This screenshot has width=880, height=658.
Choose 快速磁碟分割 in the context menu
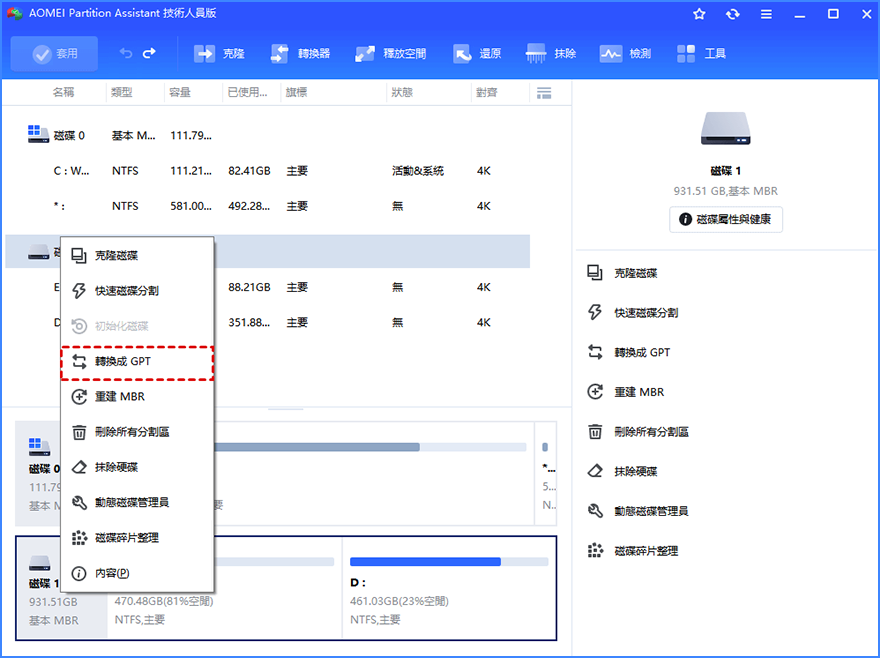coord(137,291)
